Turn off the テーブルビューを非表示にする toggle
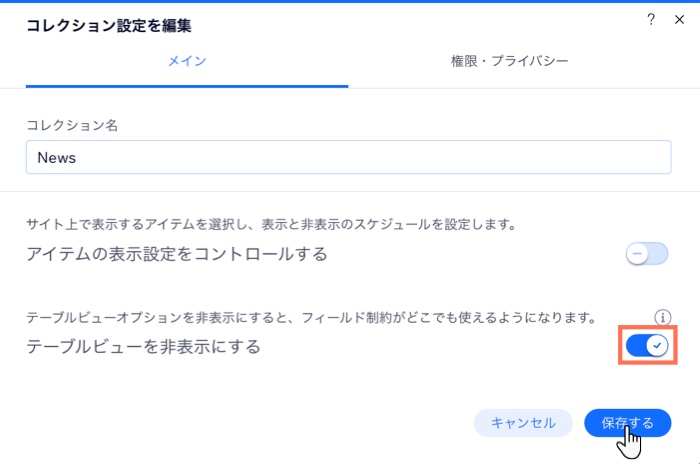 click(x=647, y=346)
